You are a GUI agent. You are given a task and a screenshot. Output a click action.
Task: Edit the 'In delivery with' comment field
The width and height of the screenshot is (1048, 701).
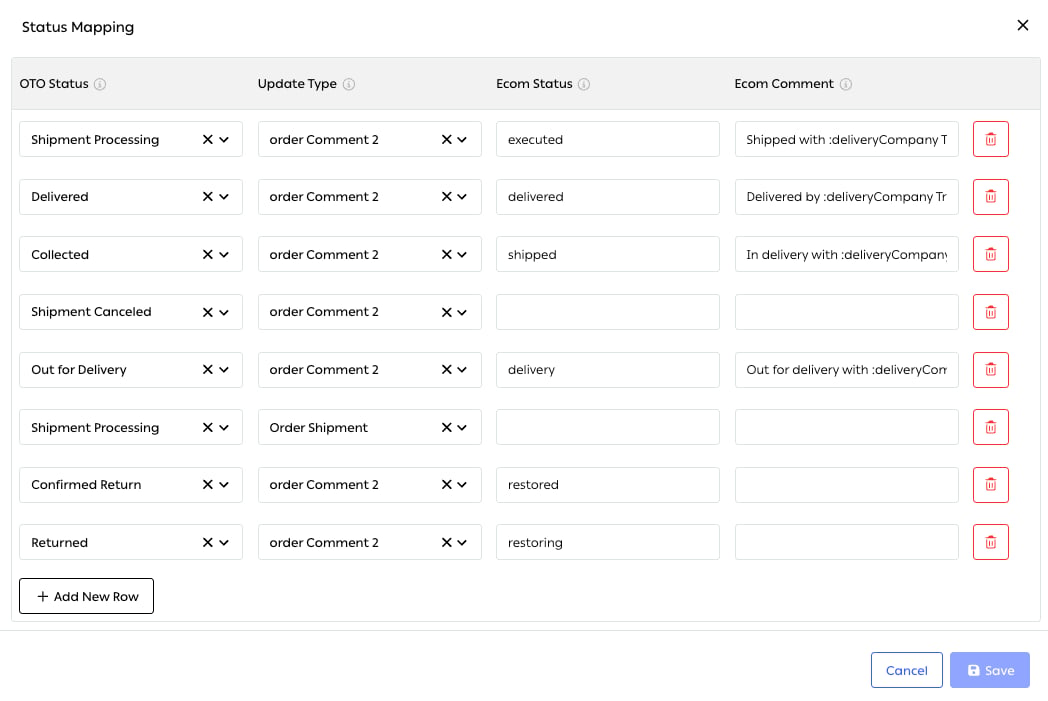846,254
